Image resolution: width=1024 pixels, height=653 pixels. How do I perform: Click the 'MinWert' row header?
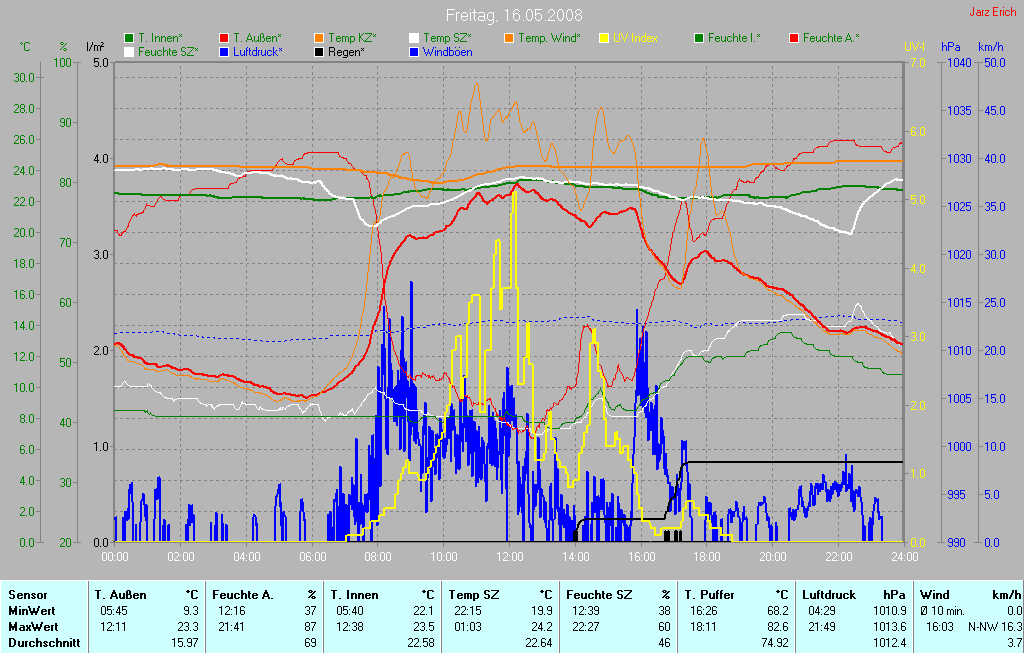pyautogui.click(x=32, y=611)
